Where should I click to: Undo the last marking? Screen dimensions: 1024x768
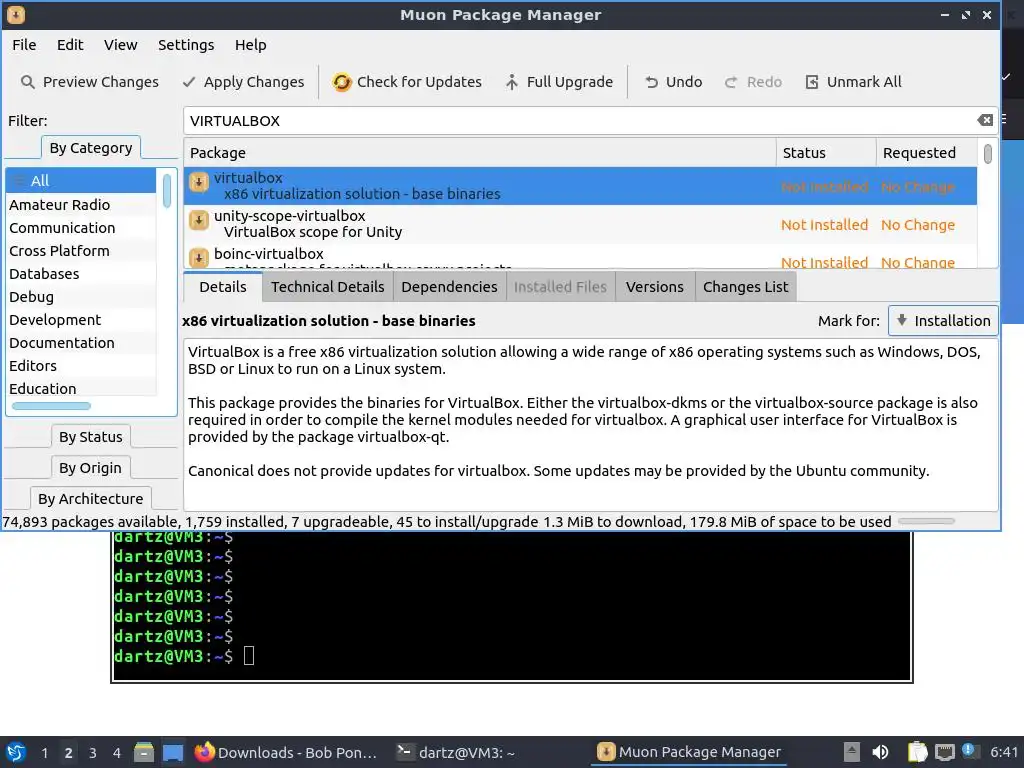click(x=673, y=82)
